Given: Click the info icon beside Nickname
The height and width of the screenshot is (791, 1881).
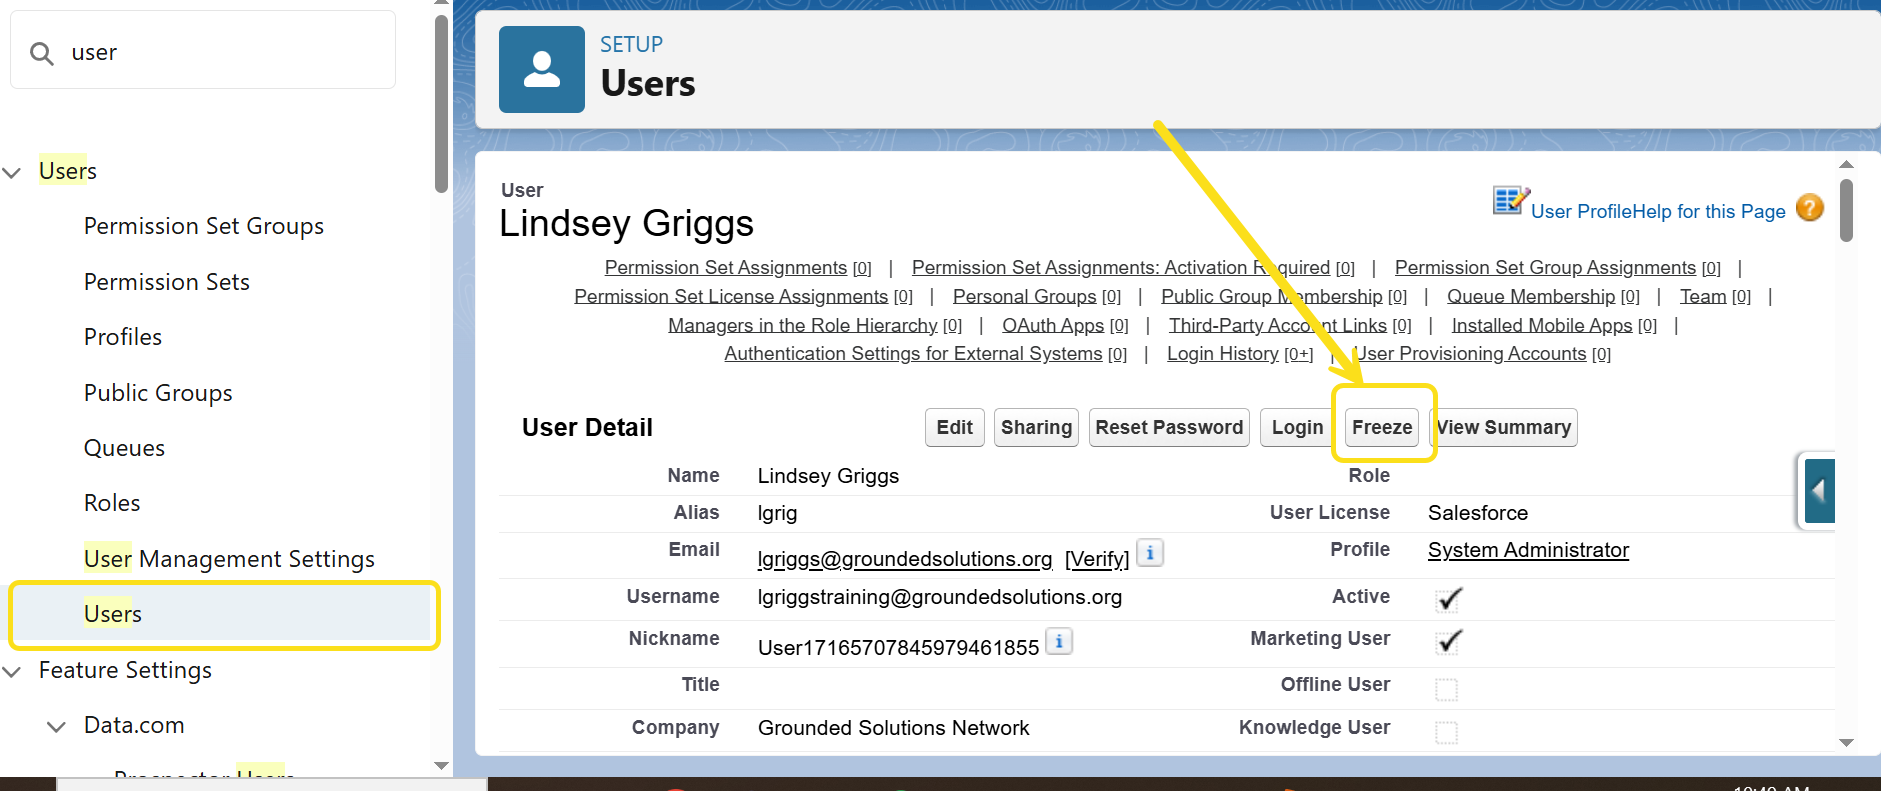Looking at the screenshot, I should pos(1059,641).
